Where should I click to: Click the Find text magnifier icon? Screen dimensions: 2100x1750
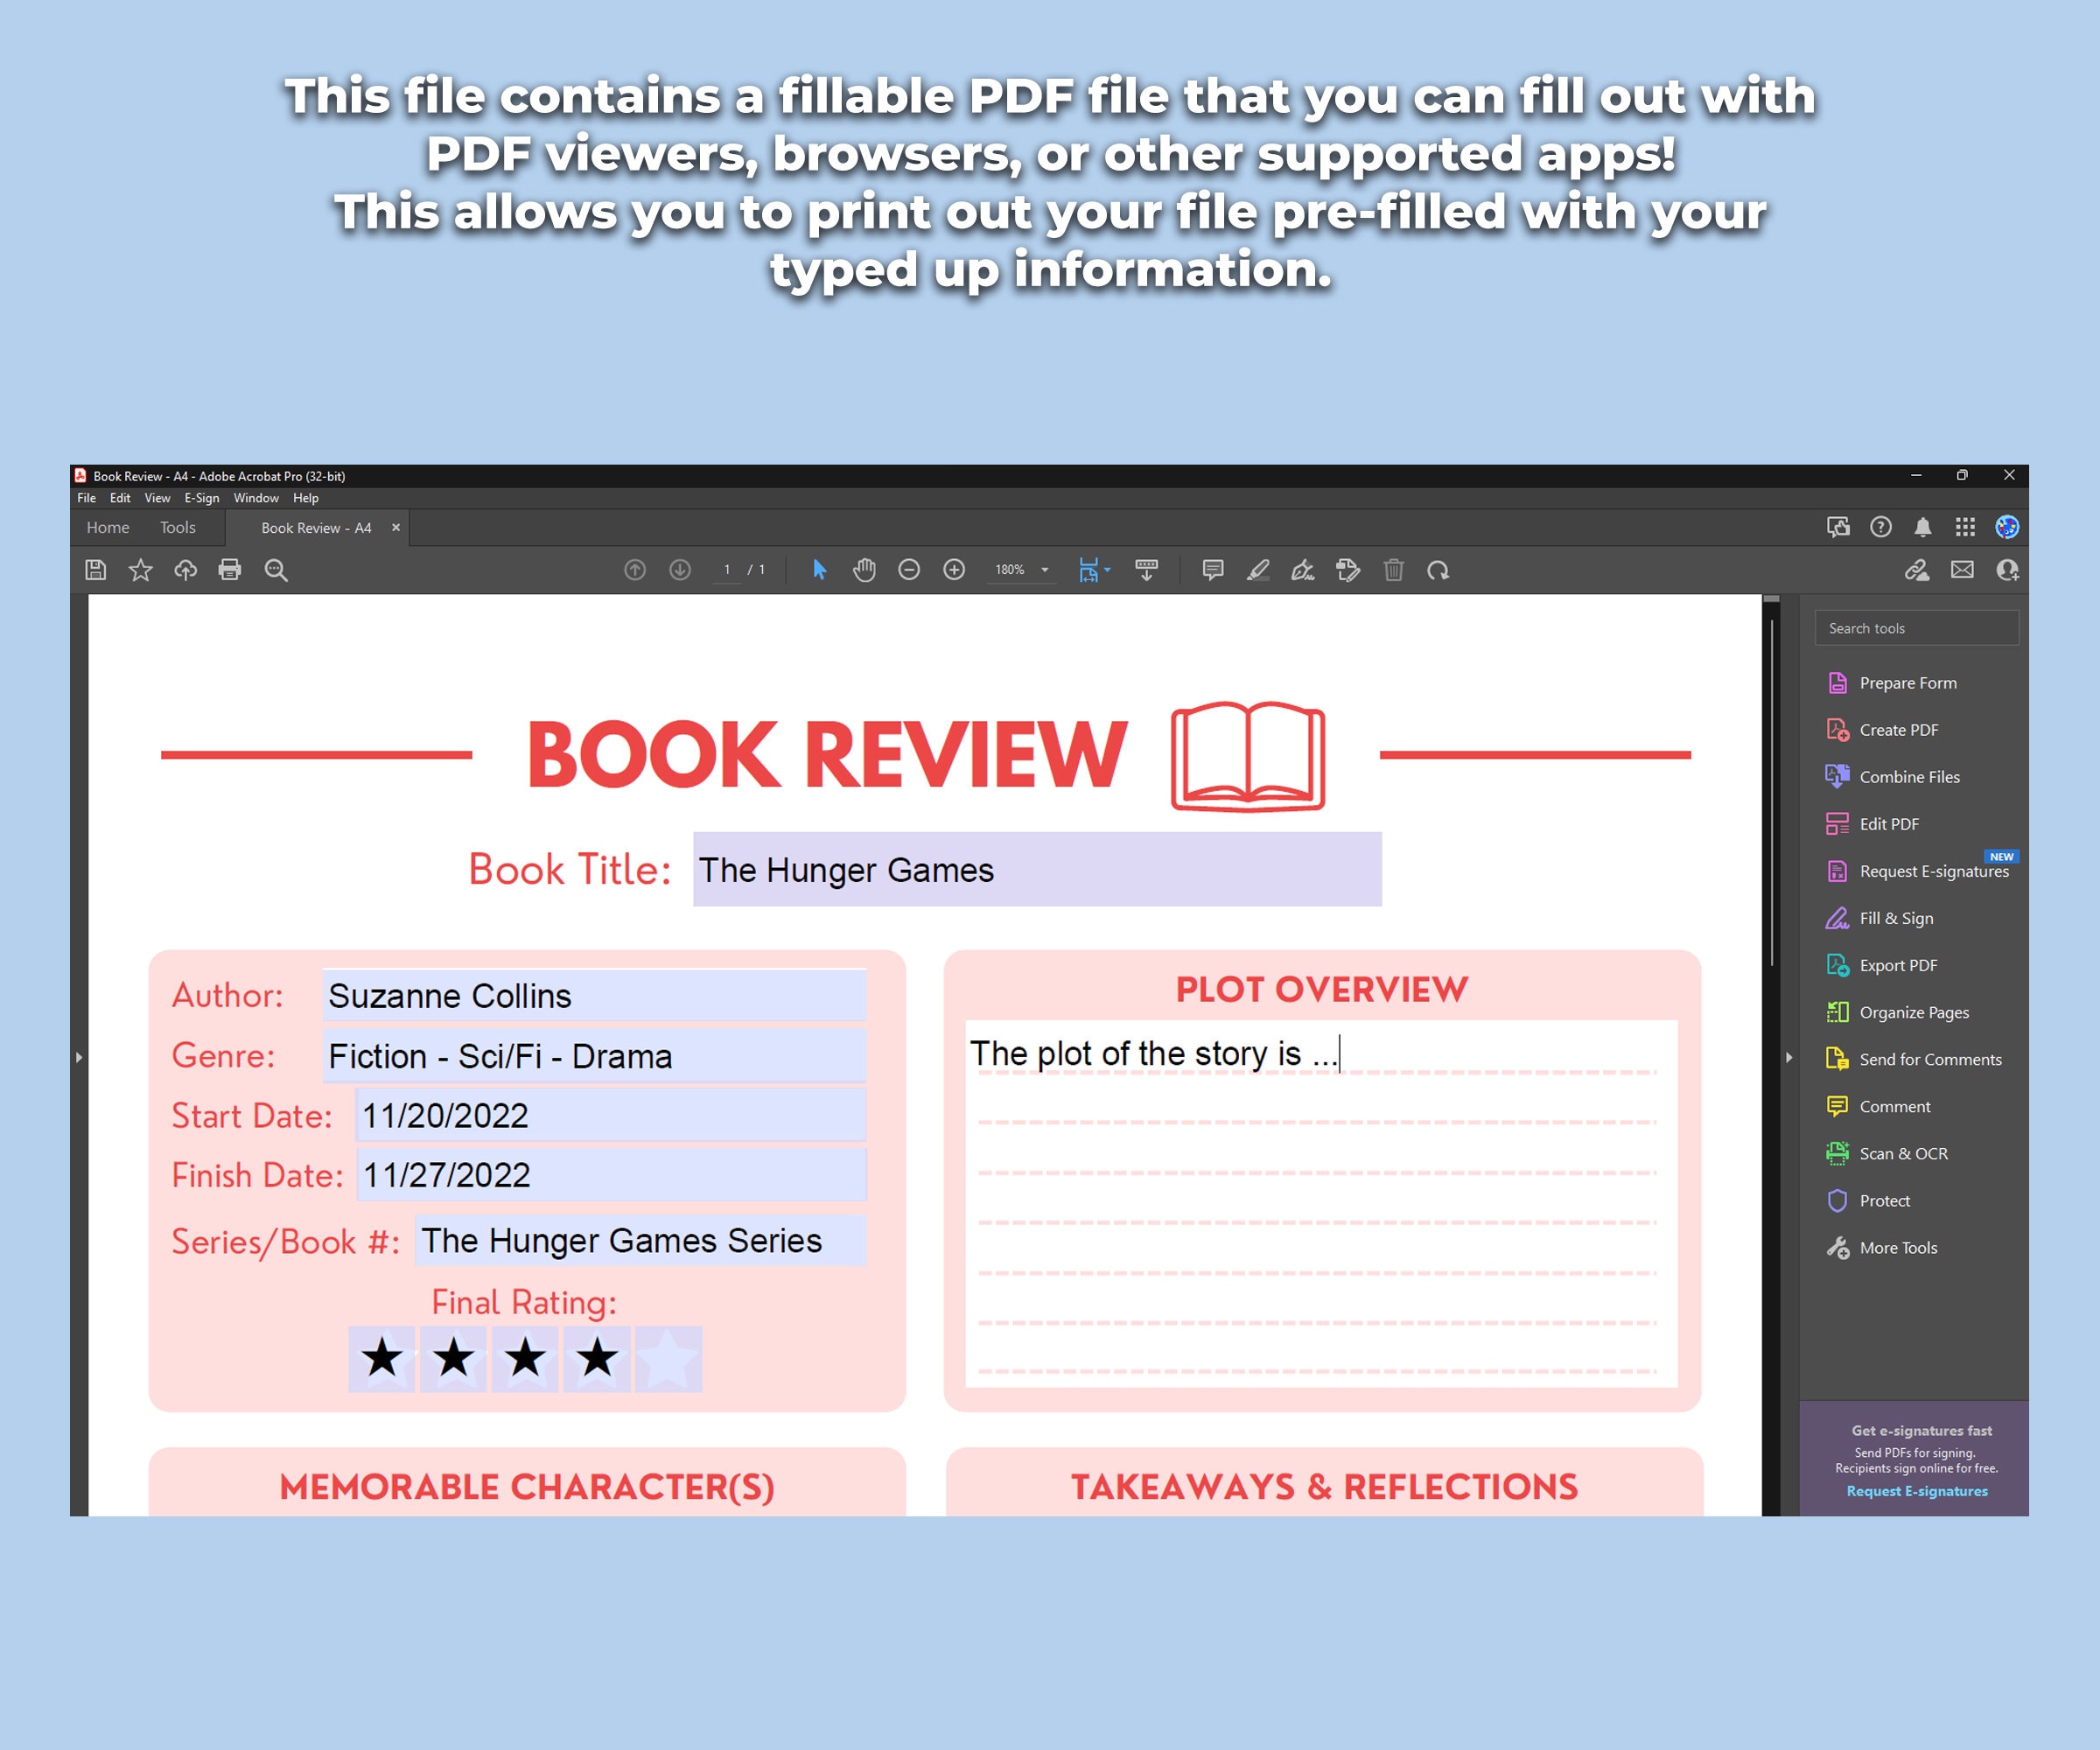click(276, 570)
